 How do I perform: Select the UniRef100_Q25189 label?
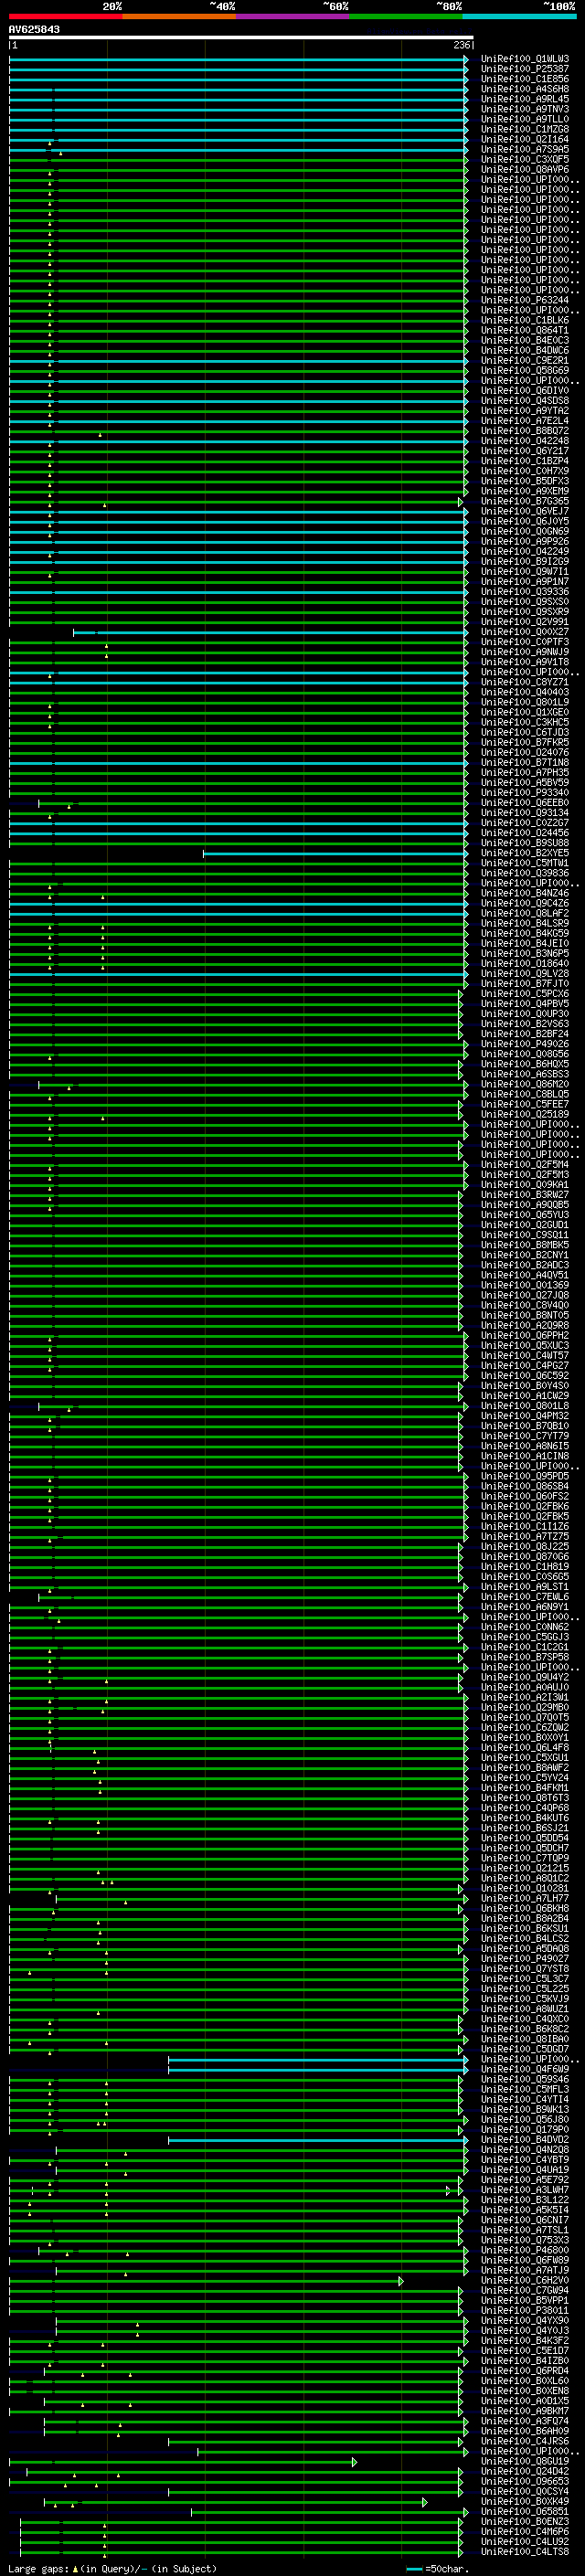click(x=524, y=1114)
